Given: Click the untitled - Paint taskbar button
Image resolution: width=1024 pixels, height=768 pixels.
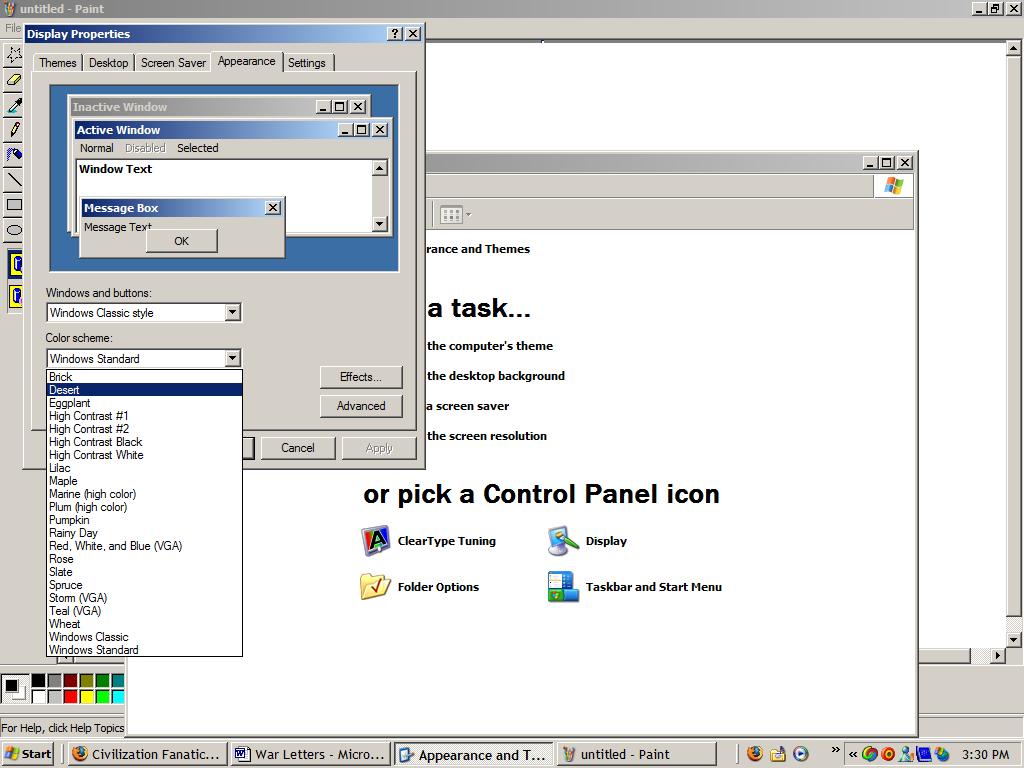Looking at the screenshot, I should coord(637,754).
